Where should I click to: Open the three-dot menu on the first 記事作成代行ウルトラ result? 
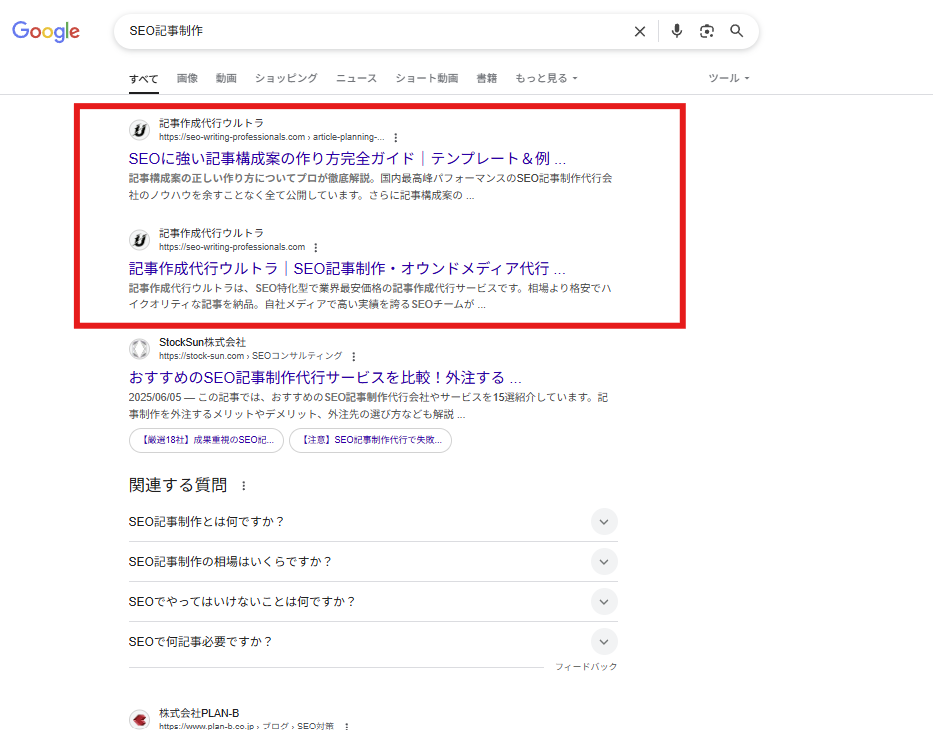coord(396,137)
